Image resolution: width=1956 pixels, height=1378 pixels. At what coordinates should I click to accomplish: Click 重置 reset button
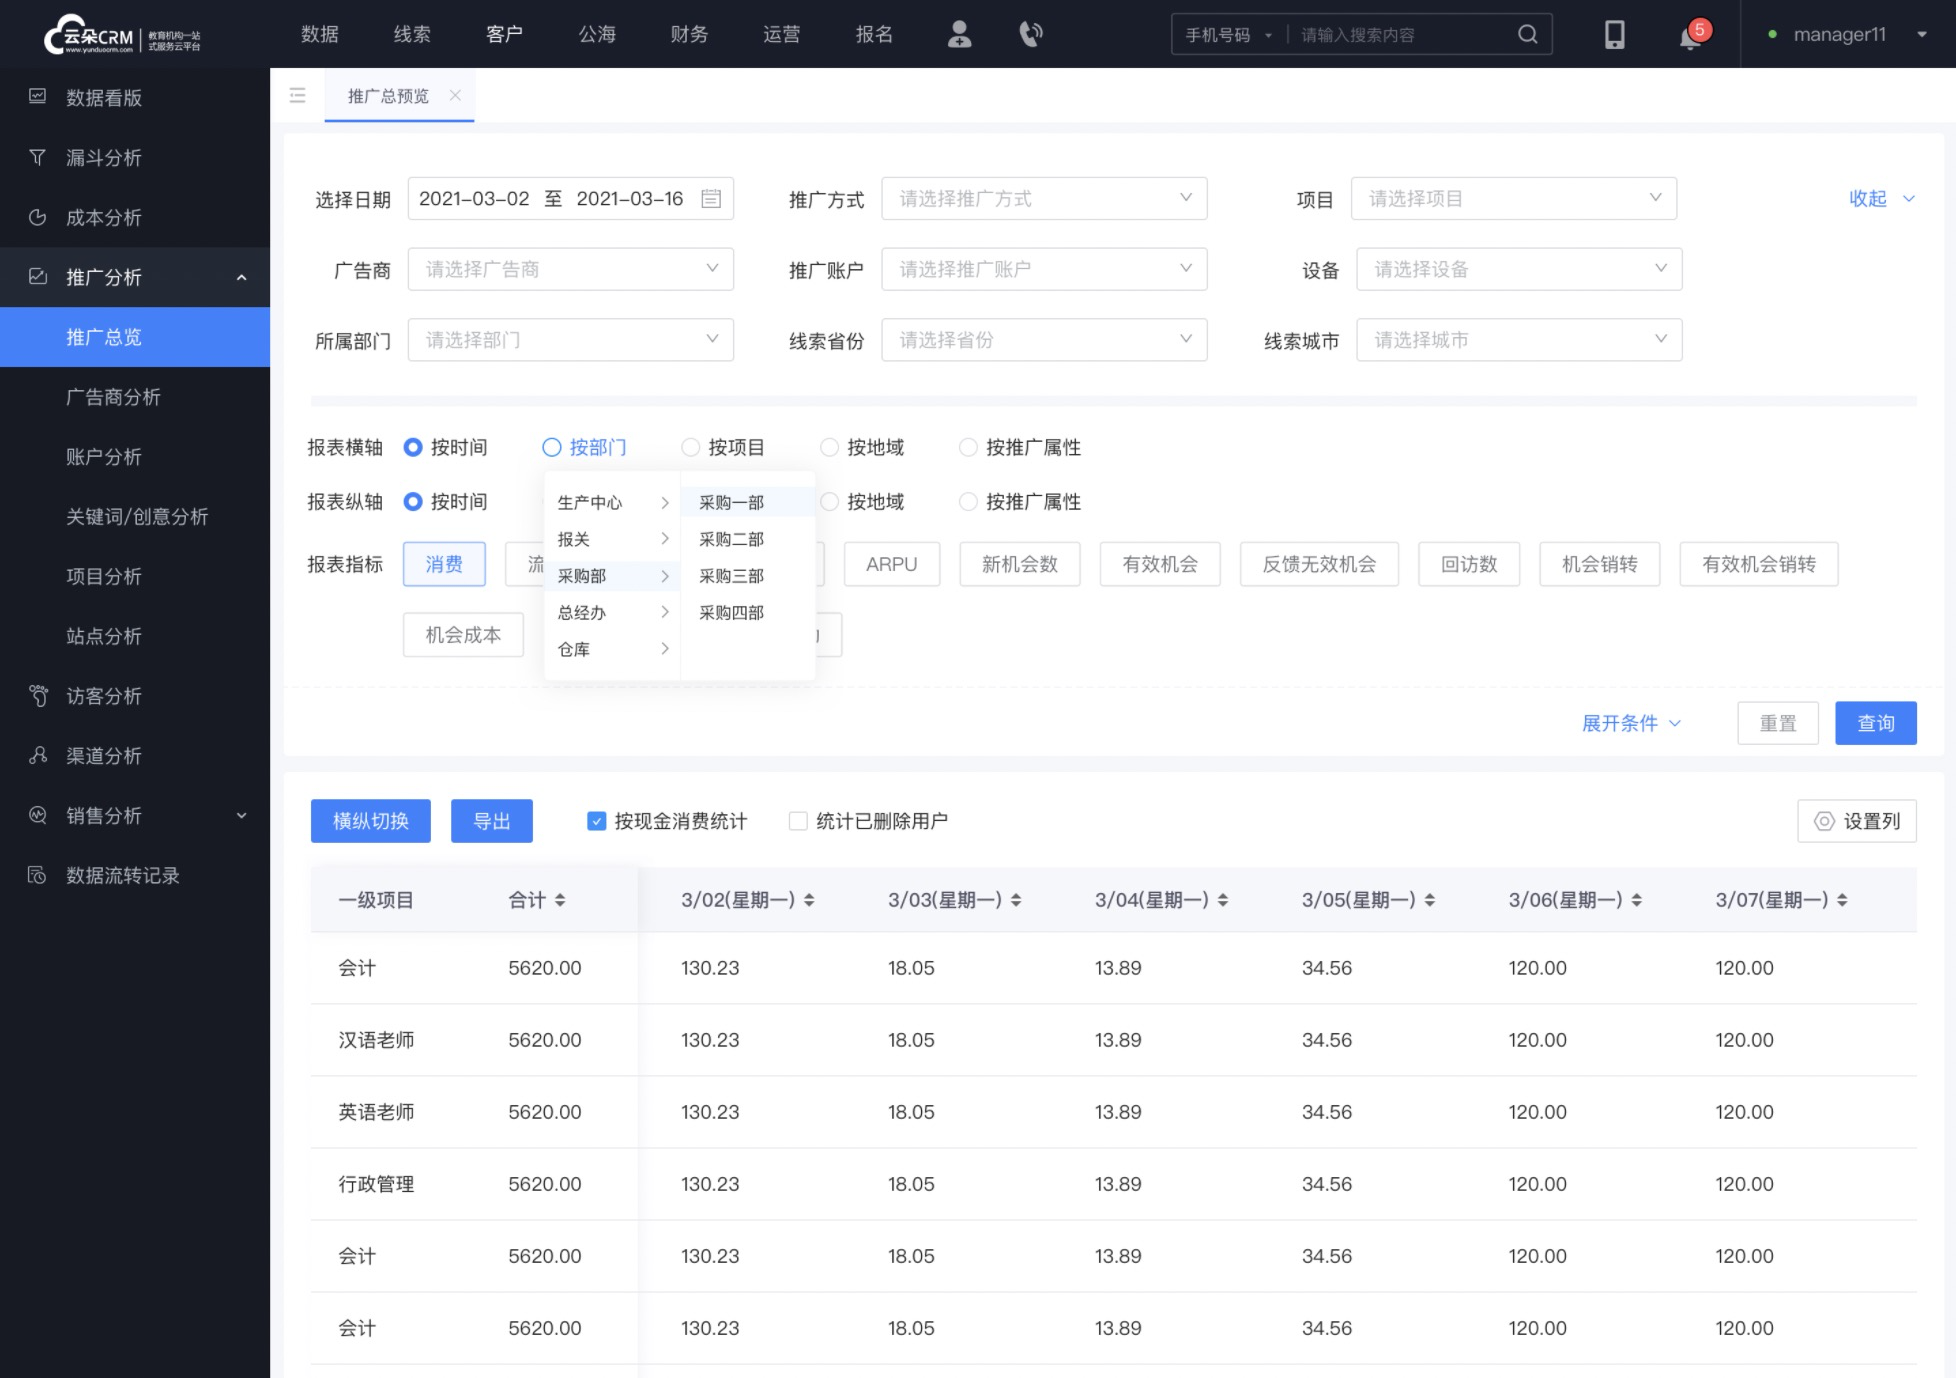point(1777,722)
